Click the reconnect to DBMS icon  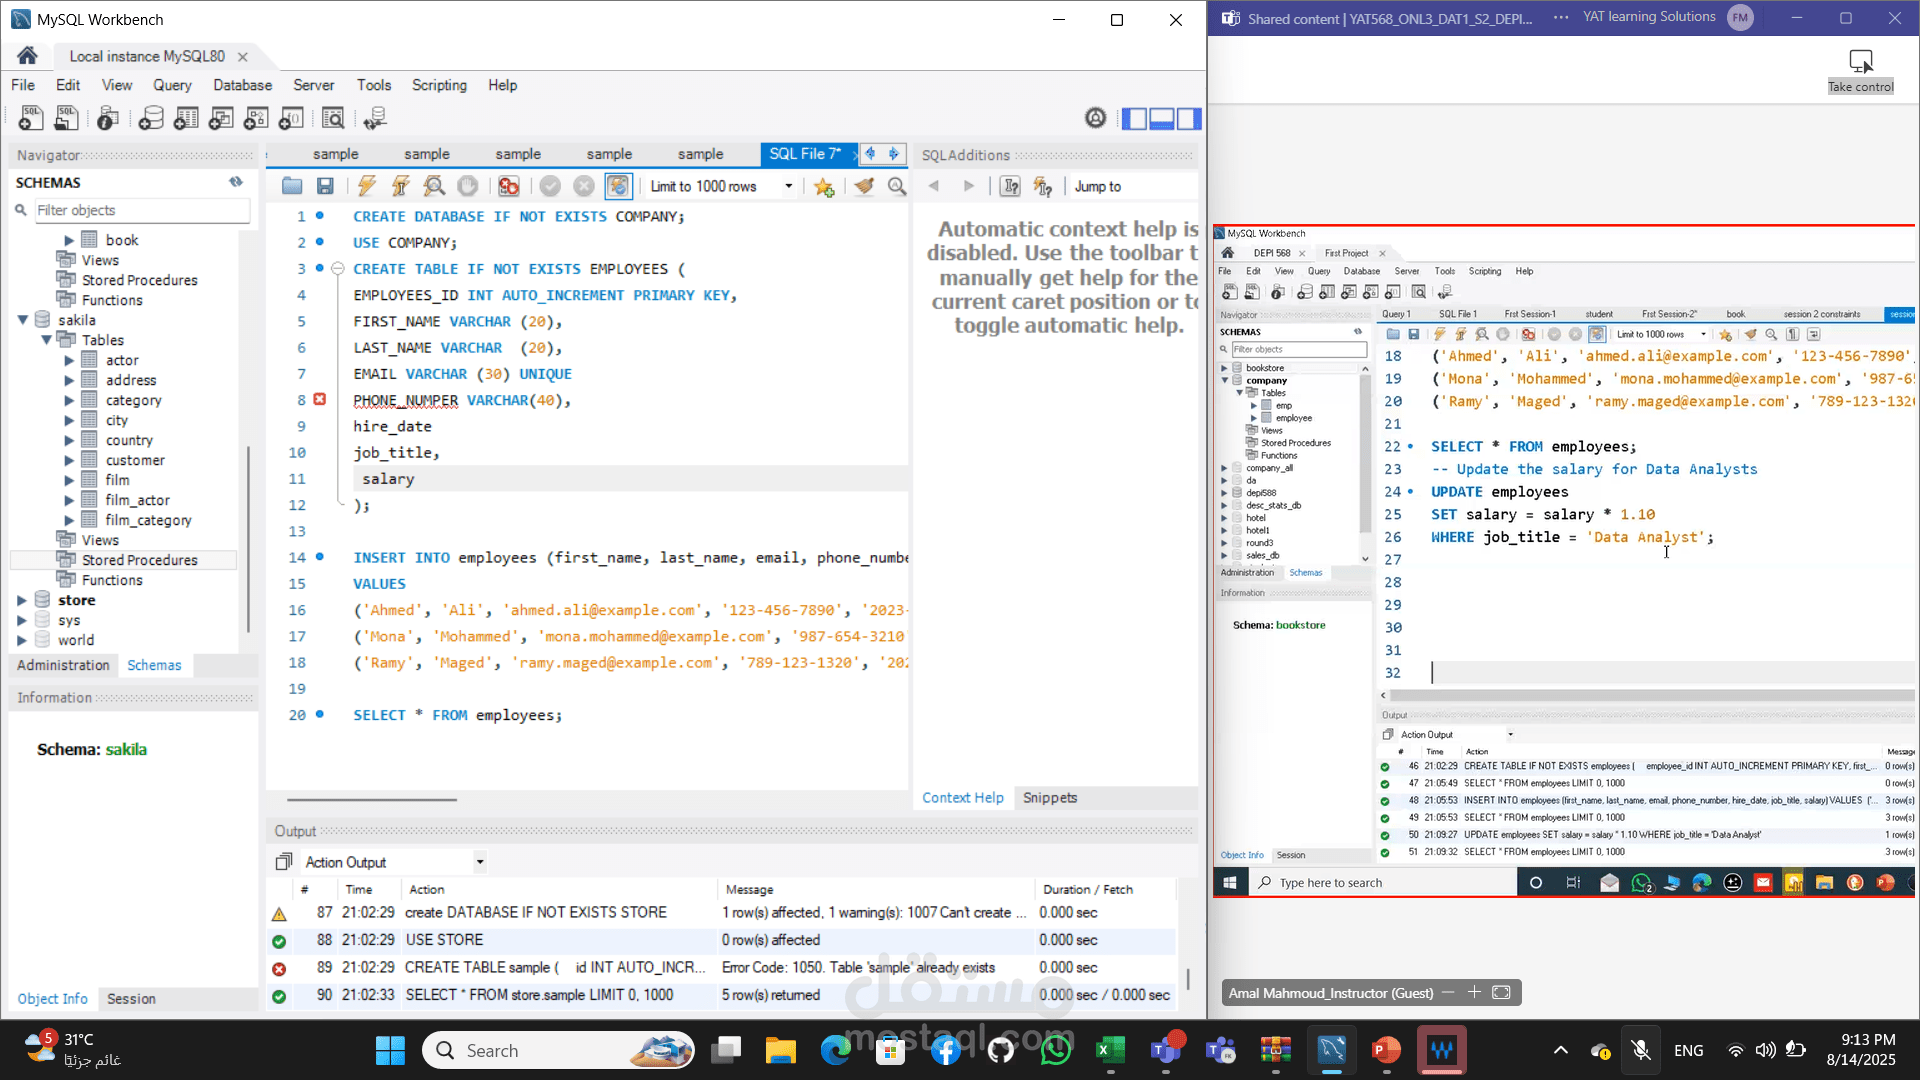click(375, 119)
